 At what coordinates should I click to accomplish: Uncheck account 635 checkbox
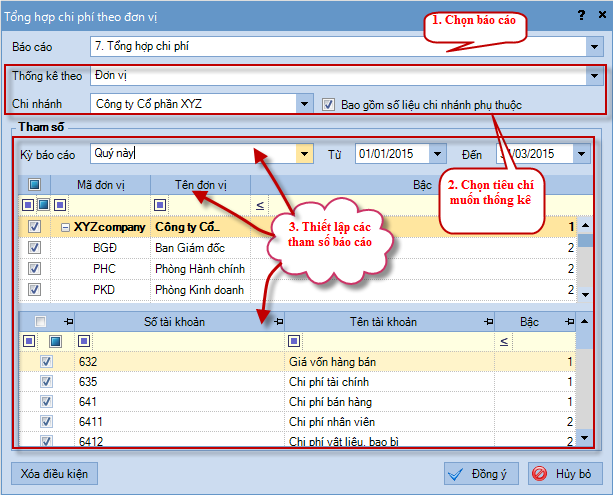click(x=46, y=382)
